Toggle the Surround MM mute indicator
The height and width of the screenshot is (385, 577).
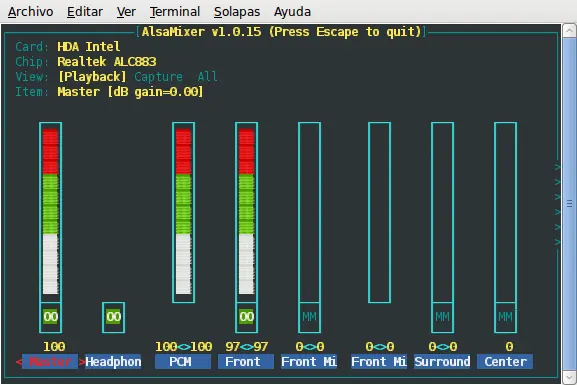(x=442, y=317)
